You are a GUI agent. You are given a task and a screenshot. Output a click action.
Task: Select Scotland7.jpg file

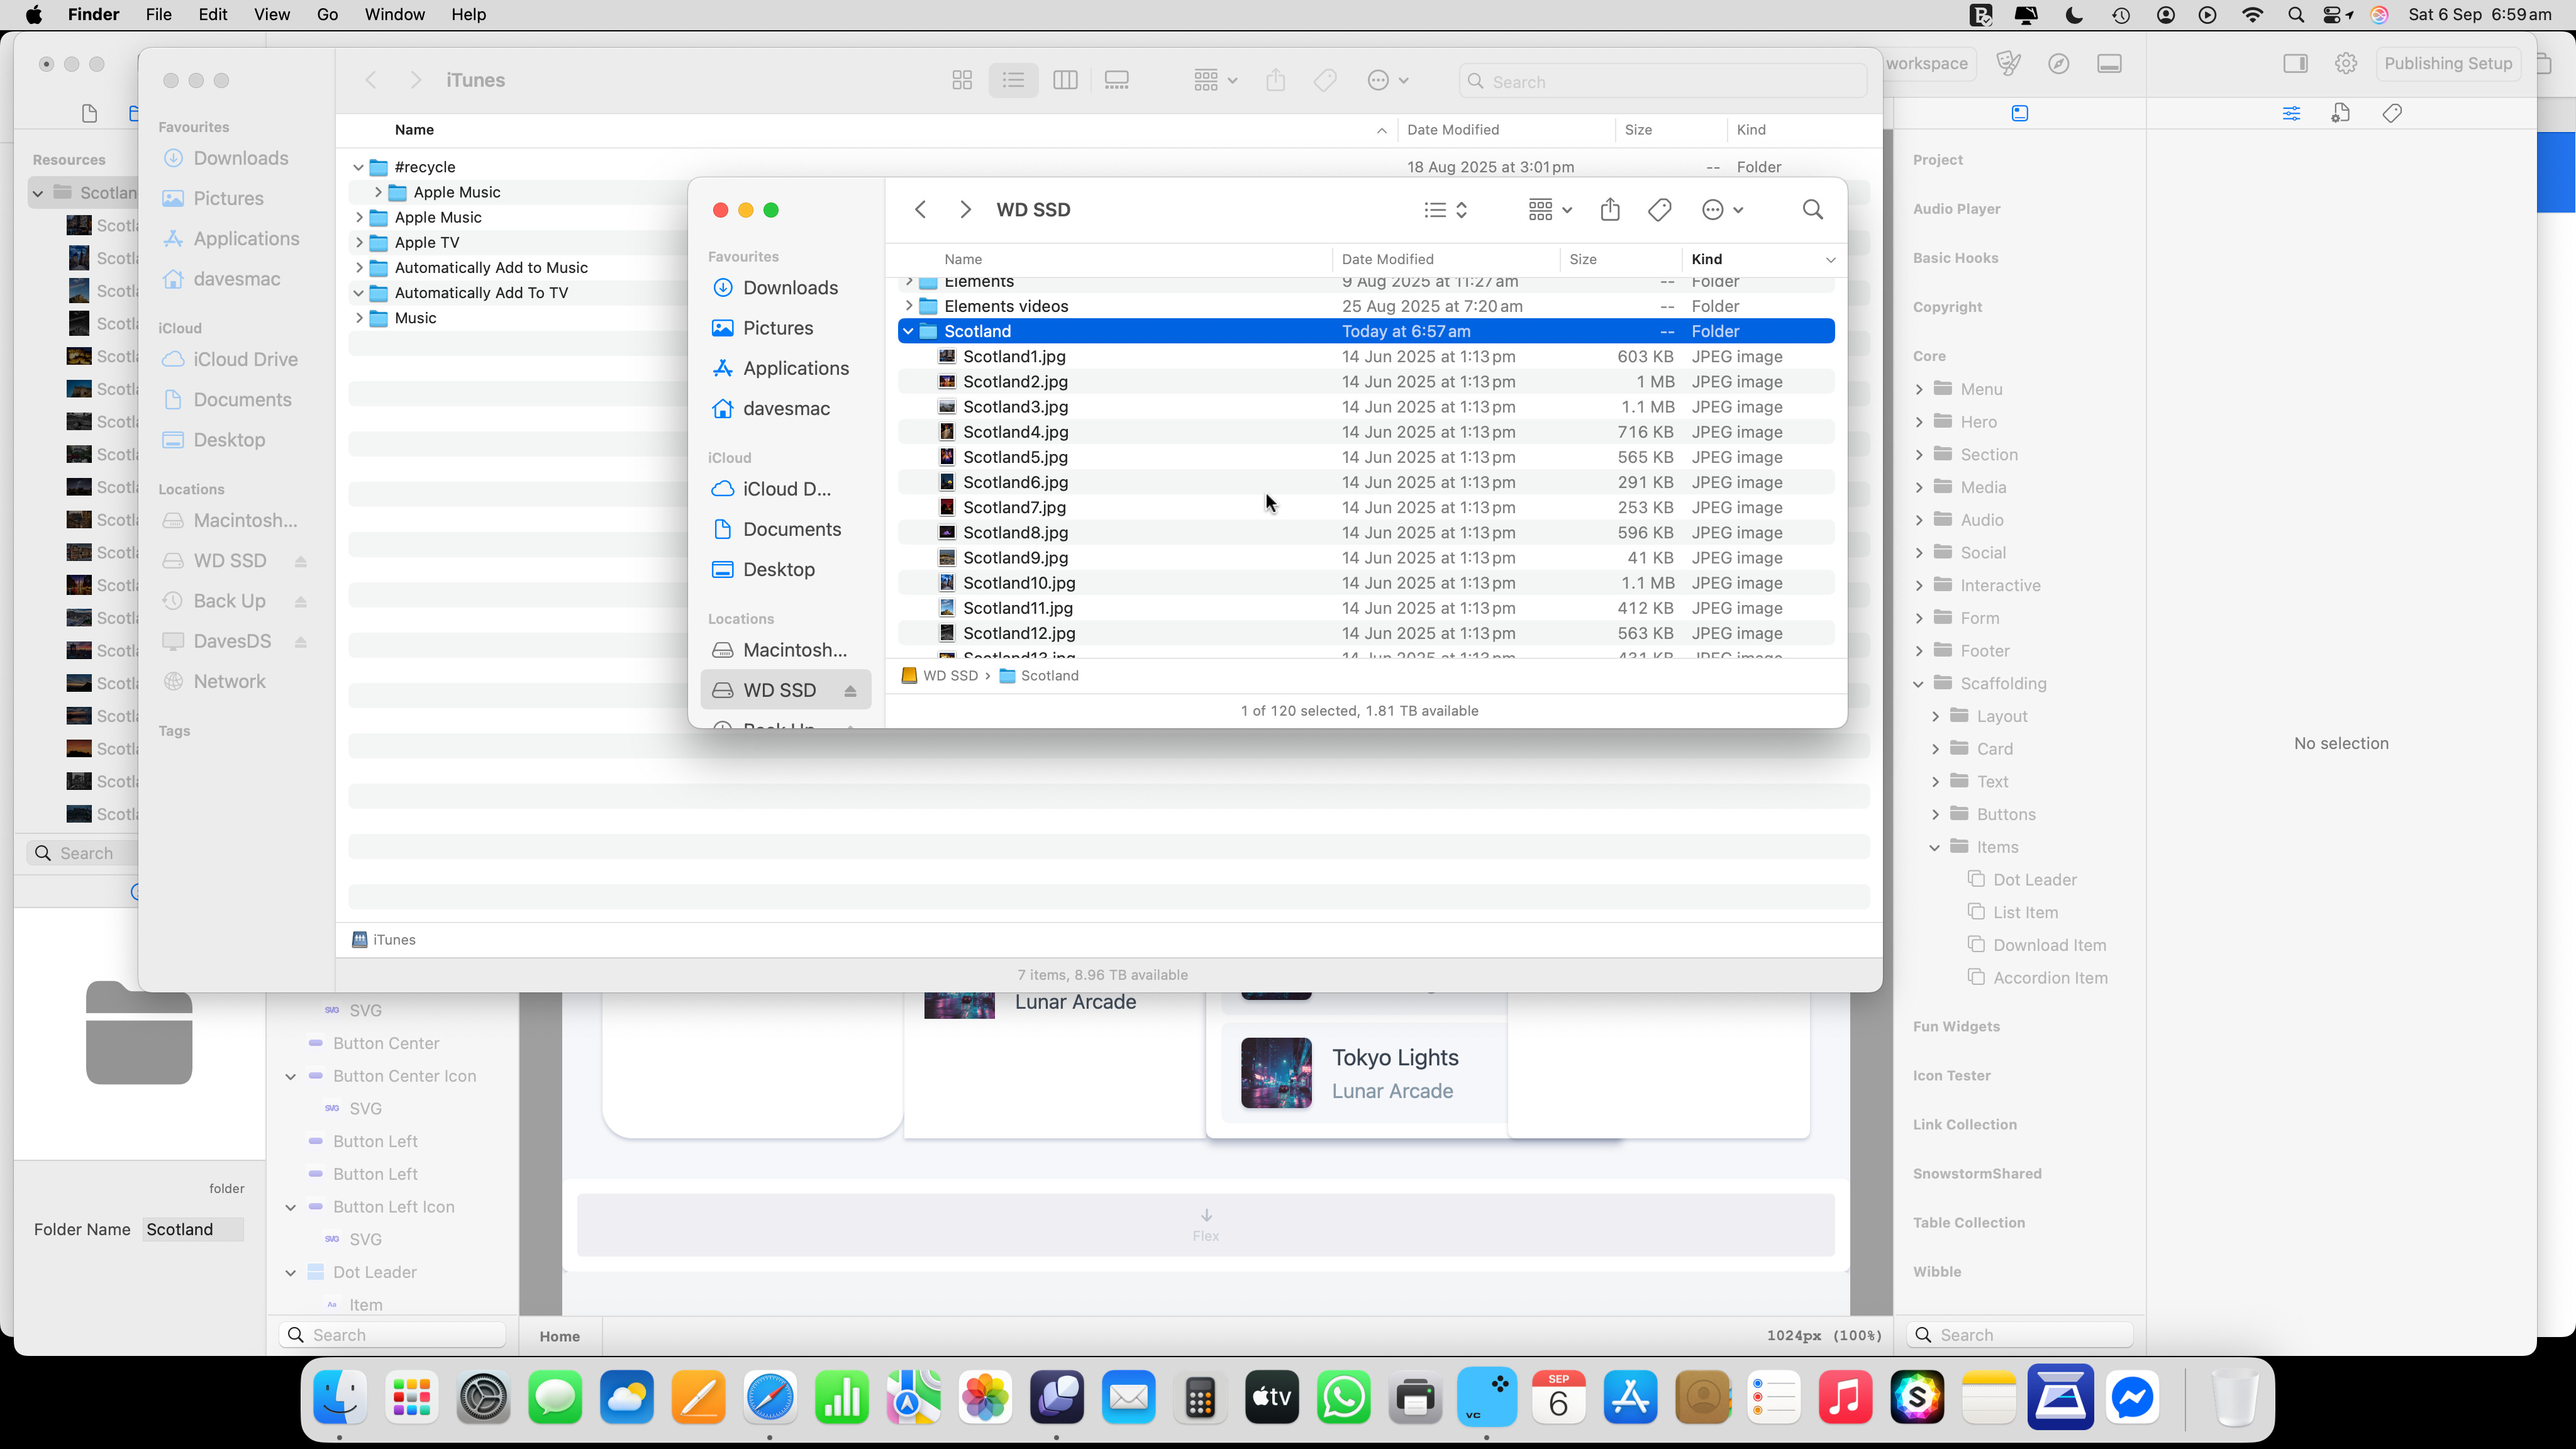(x=1014, y=507)
